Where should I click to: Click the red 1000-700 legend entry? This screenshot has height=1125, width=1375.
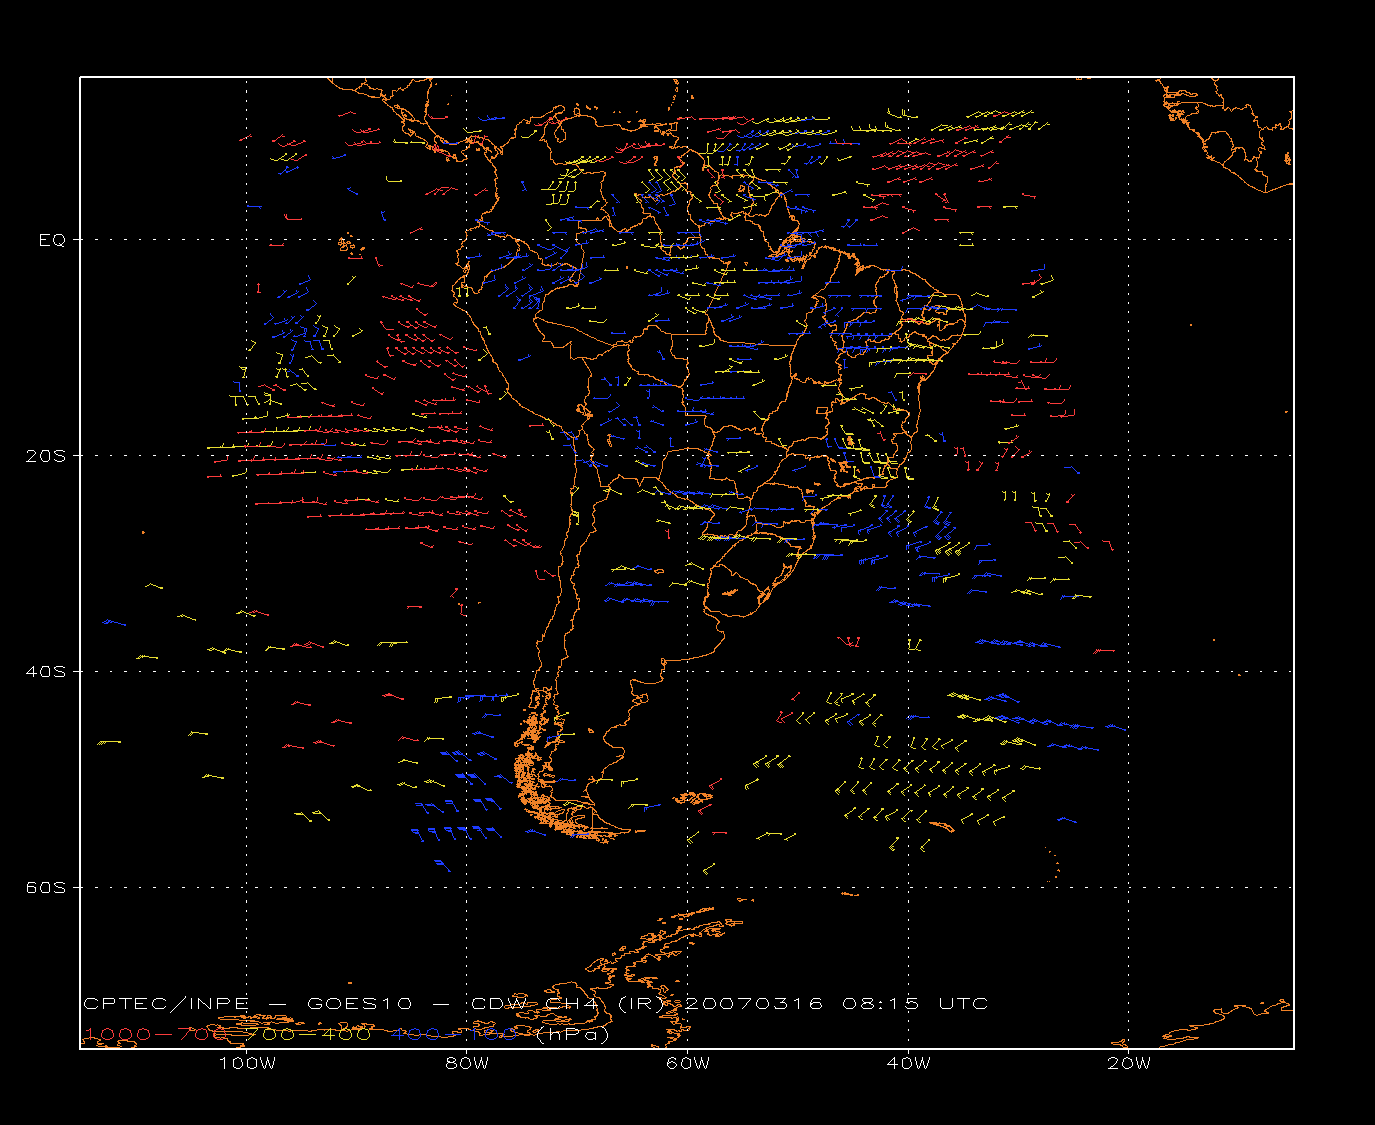[x=157, y=1034]
